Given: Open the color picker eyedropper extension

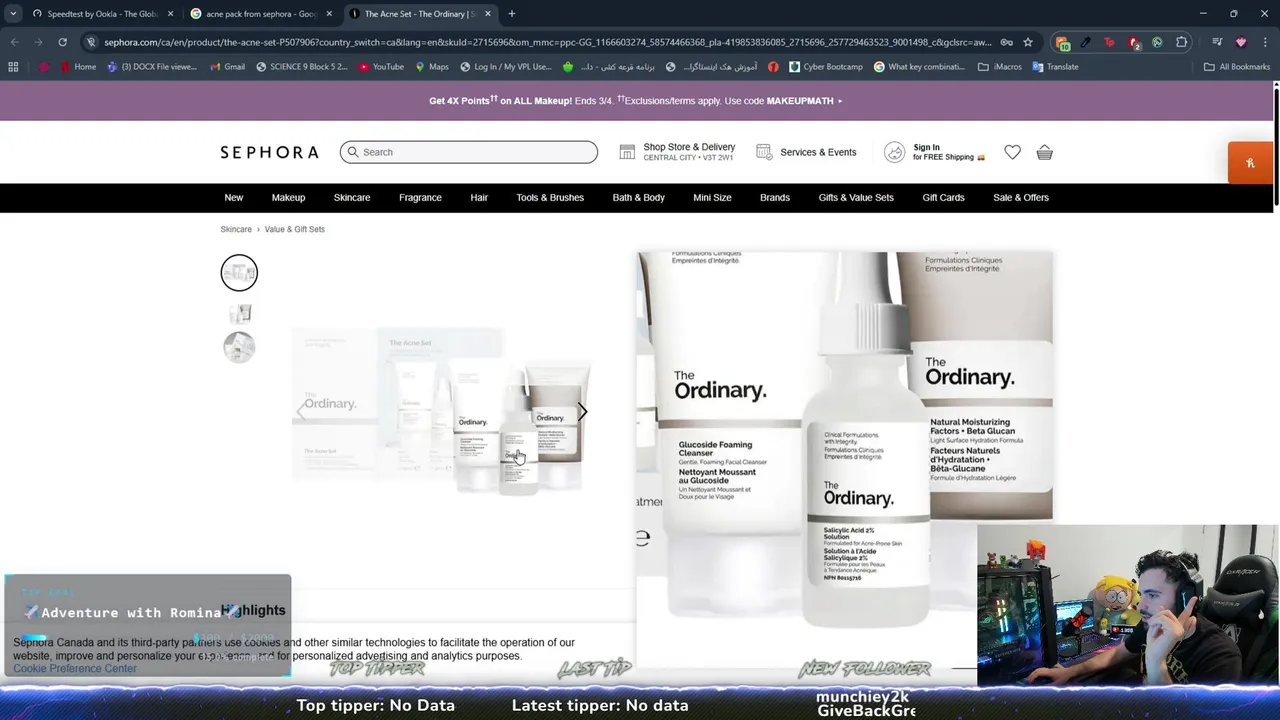Looking at the screenshot, I should 1086,42.
